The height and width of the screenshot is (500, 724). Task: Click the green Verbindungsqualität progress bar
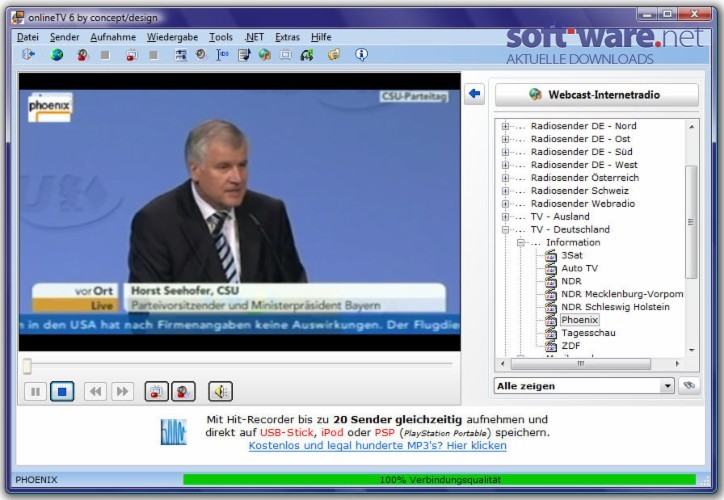point(440,480)
